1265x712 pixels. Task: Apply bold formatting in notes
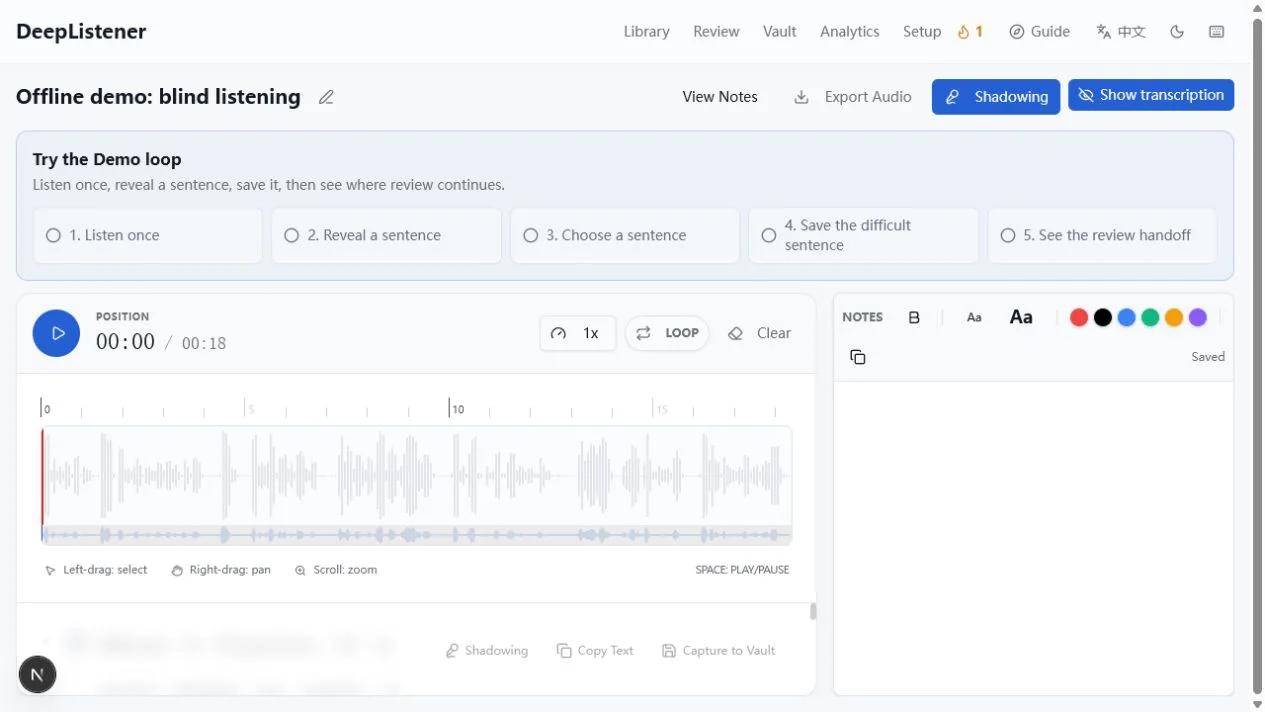(x=914, y=317)
